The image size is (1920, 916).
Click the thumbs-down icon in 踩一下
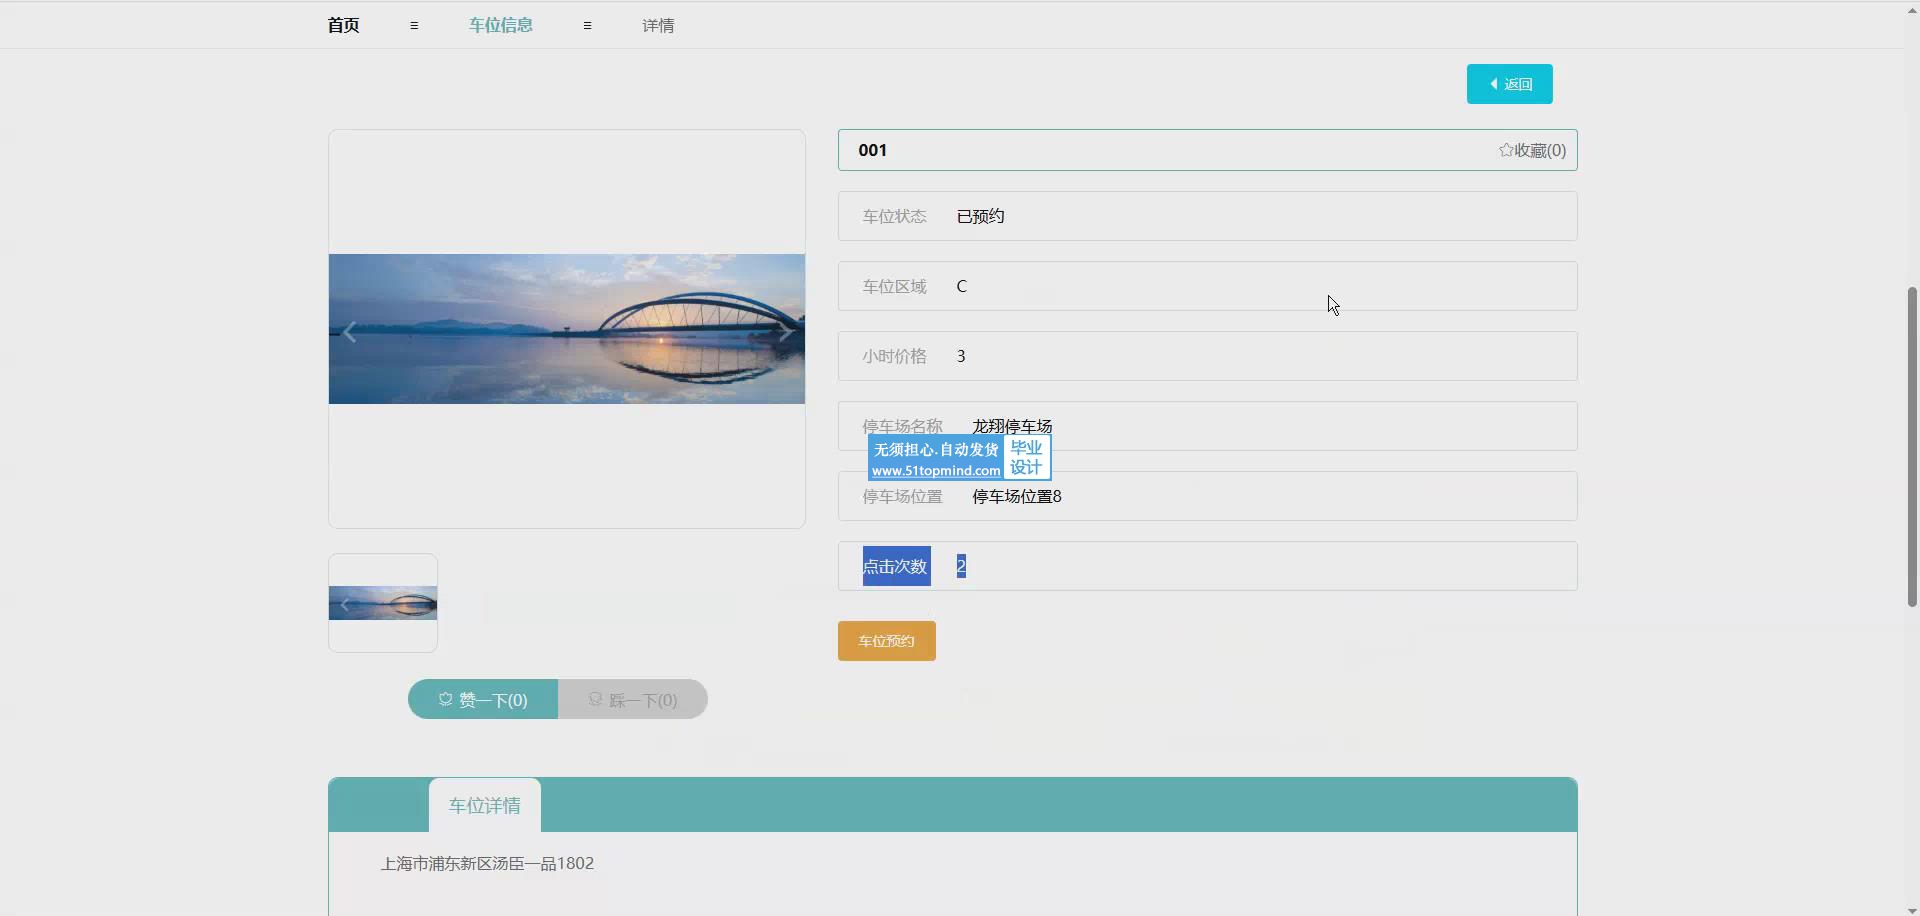(595, 700)
